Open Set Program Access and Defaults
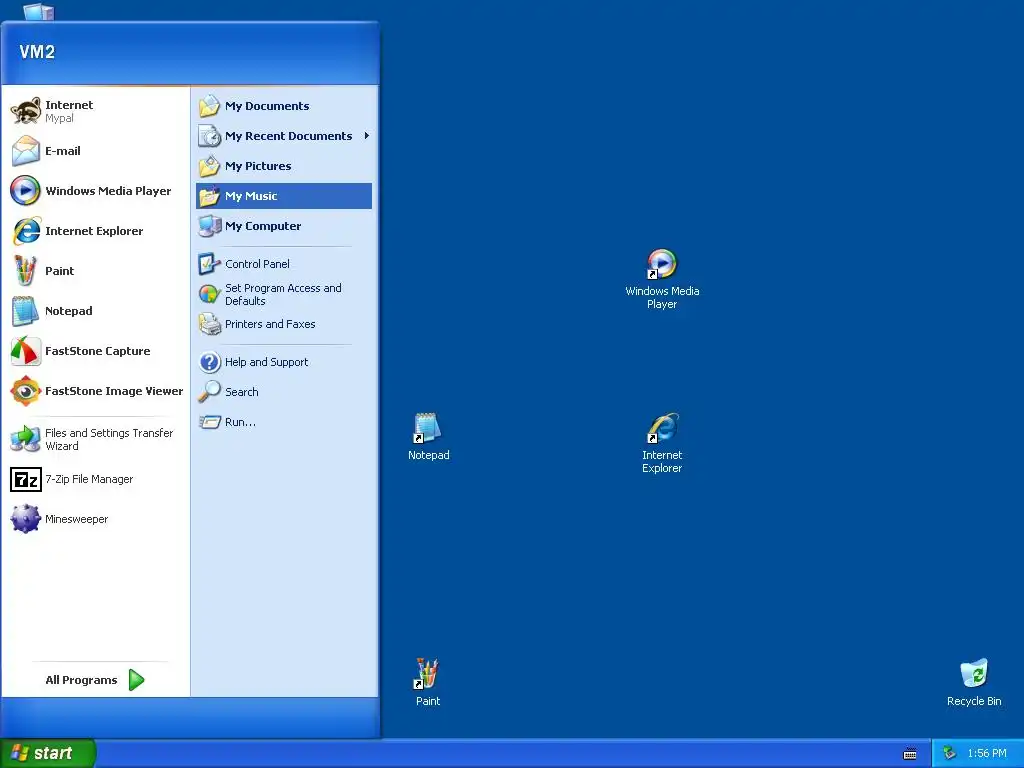Image resolution: width=1024 pixels, height=768 pixels. [x=283, y=295]
